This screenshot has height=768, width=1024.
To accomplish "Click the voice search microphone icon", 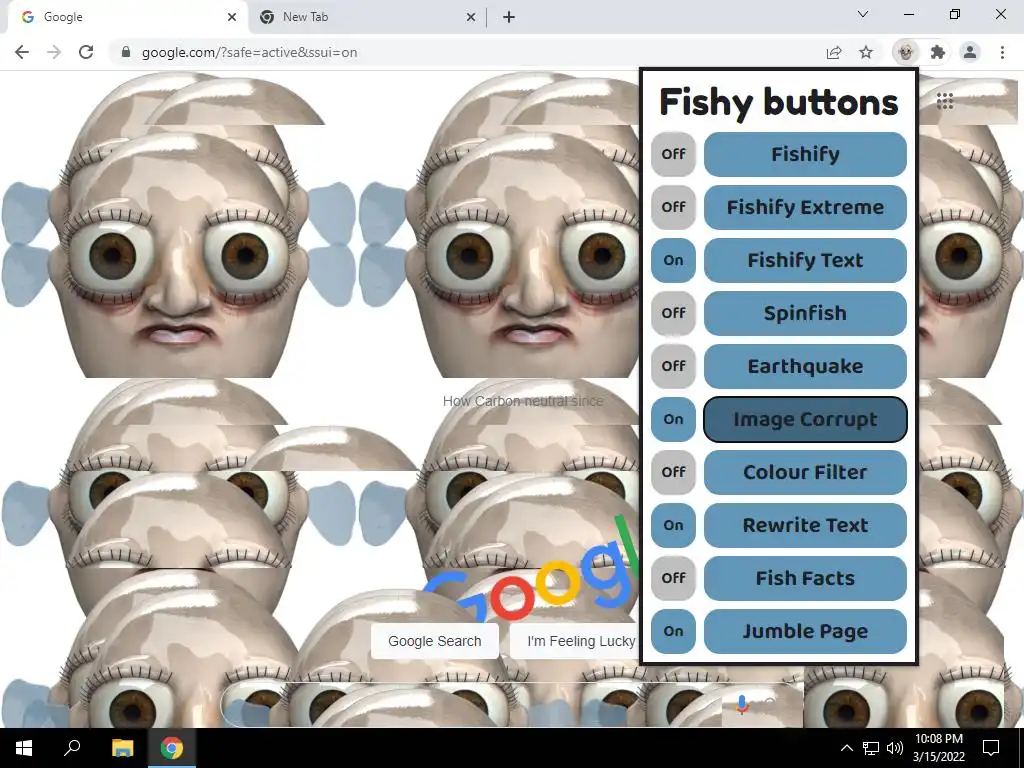I will point(742,704).
